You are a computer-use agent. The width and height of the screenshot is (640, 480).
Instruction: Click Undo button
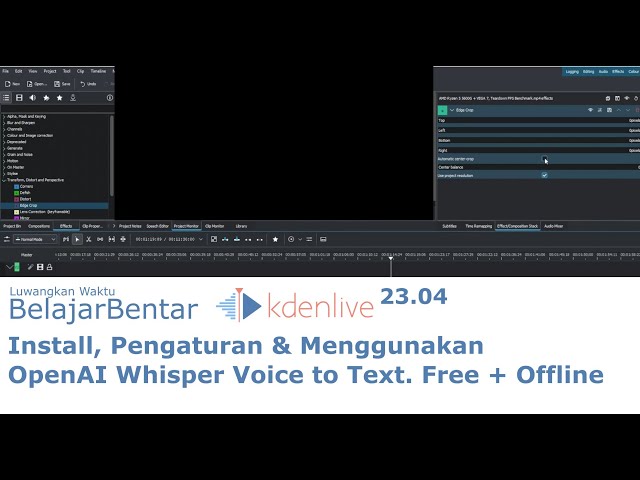tap(88, 84)
